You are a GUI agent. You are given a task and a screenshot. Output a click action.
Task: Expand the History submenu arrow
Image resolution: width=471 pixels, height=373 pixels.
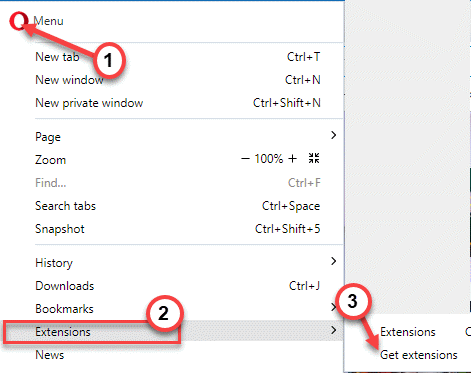333,261
